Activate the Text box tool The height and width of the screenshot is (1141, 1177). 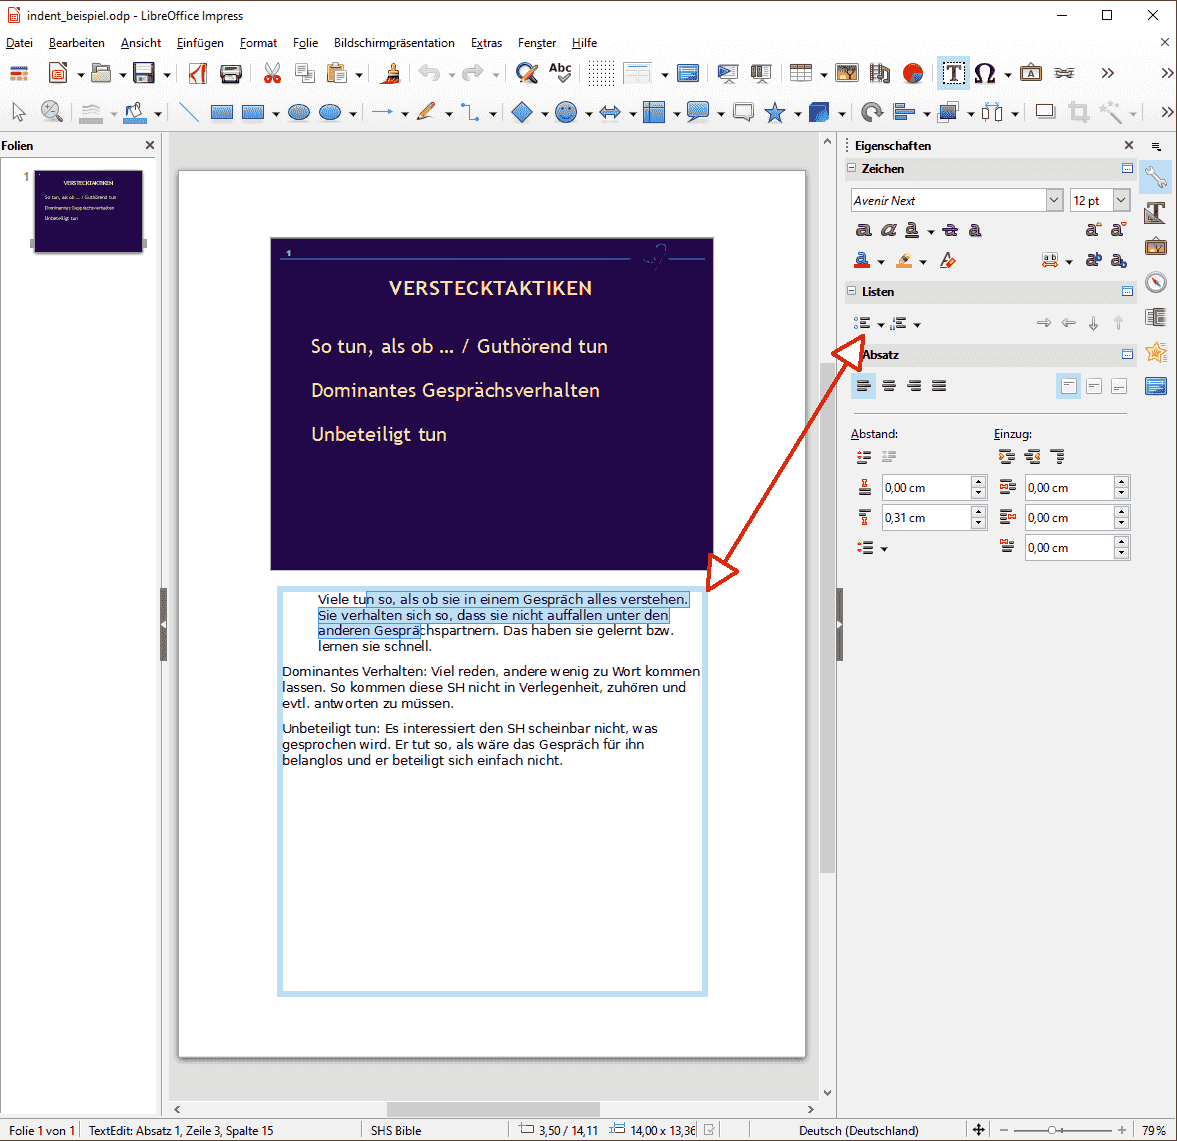[953, 73]
